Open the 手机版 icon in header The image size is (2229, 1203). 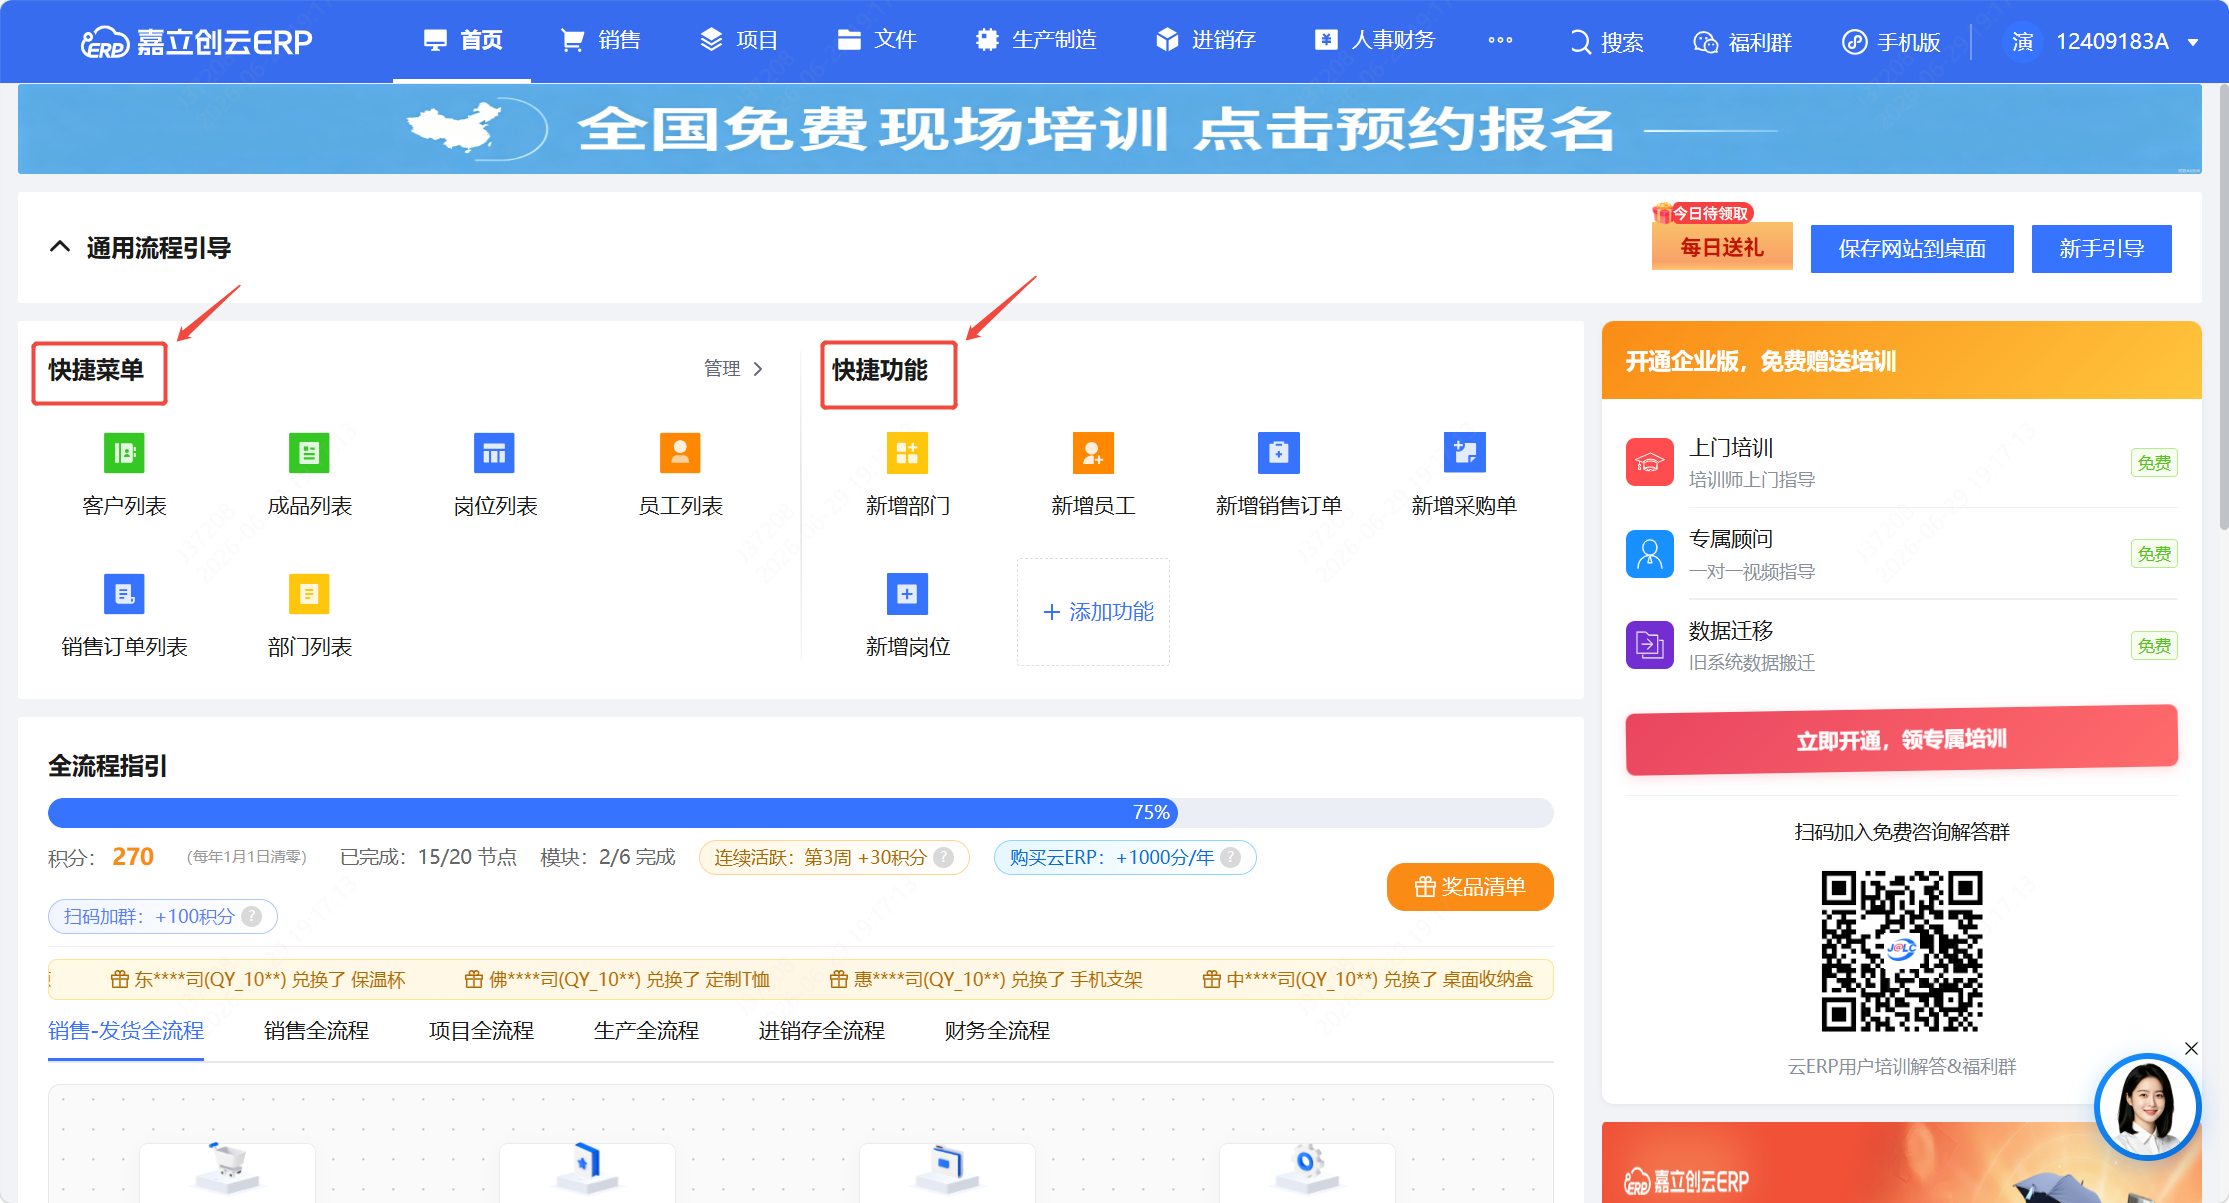(x=1854, y=42)
